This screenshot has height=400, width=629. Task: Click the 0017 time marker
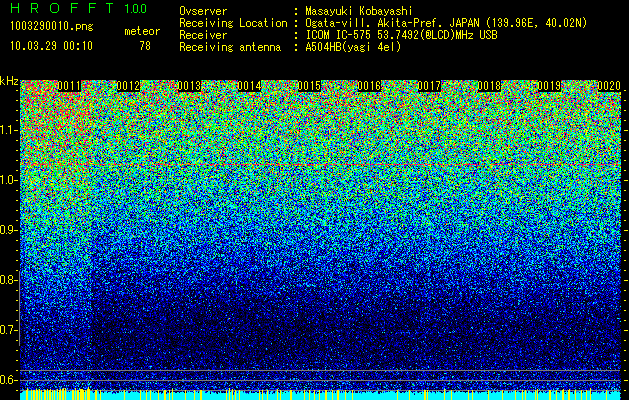coord(429,86)
